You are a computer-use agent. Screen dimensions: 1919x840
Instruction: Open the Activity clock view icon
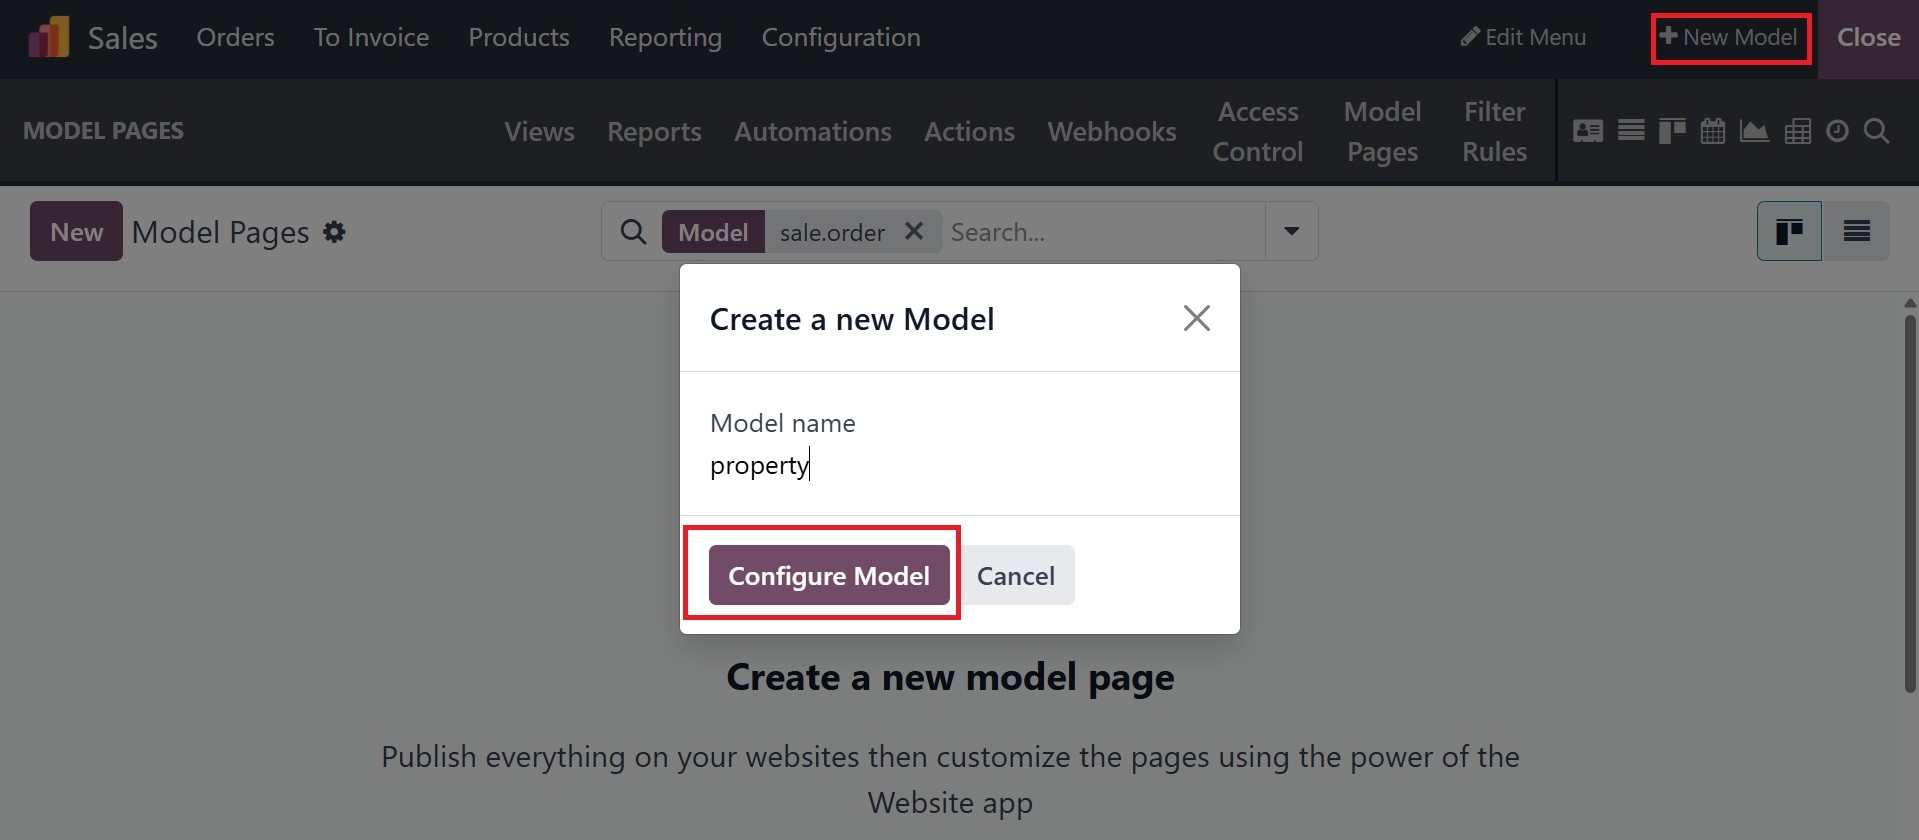tap(1837, 131)
